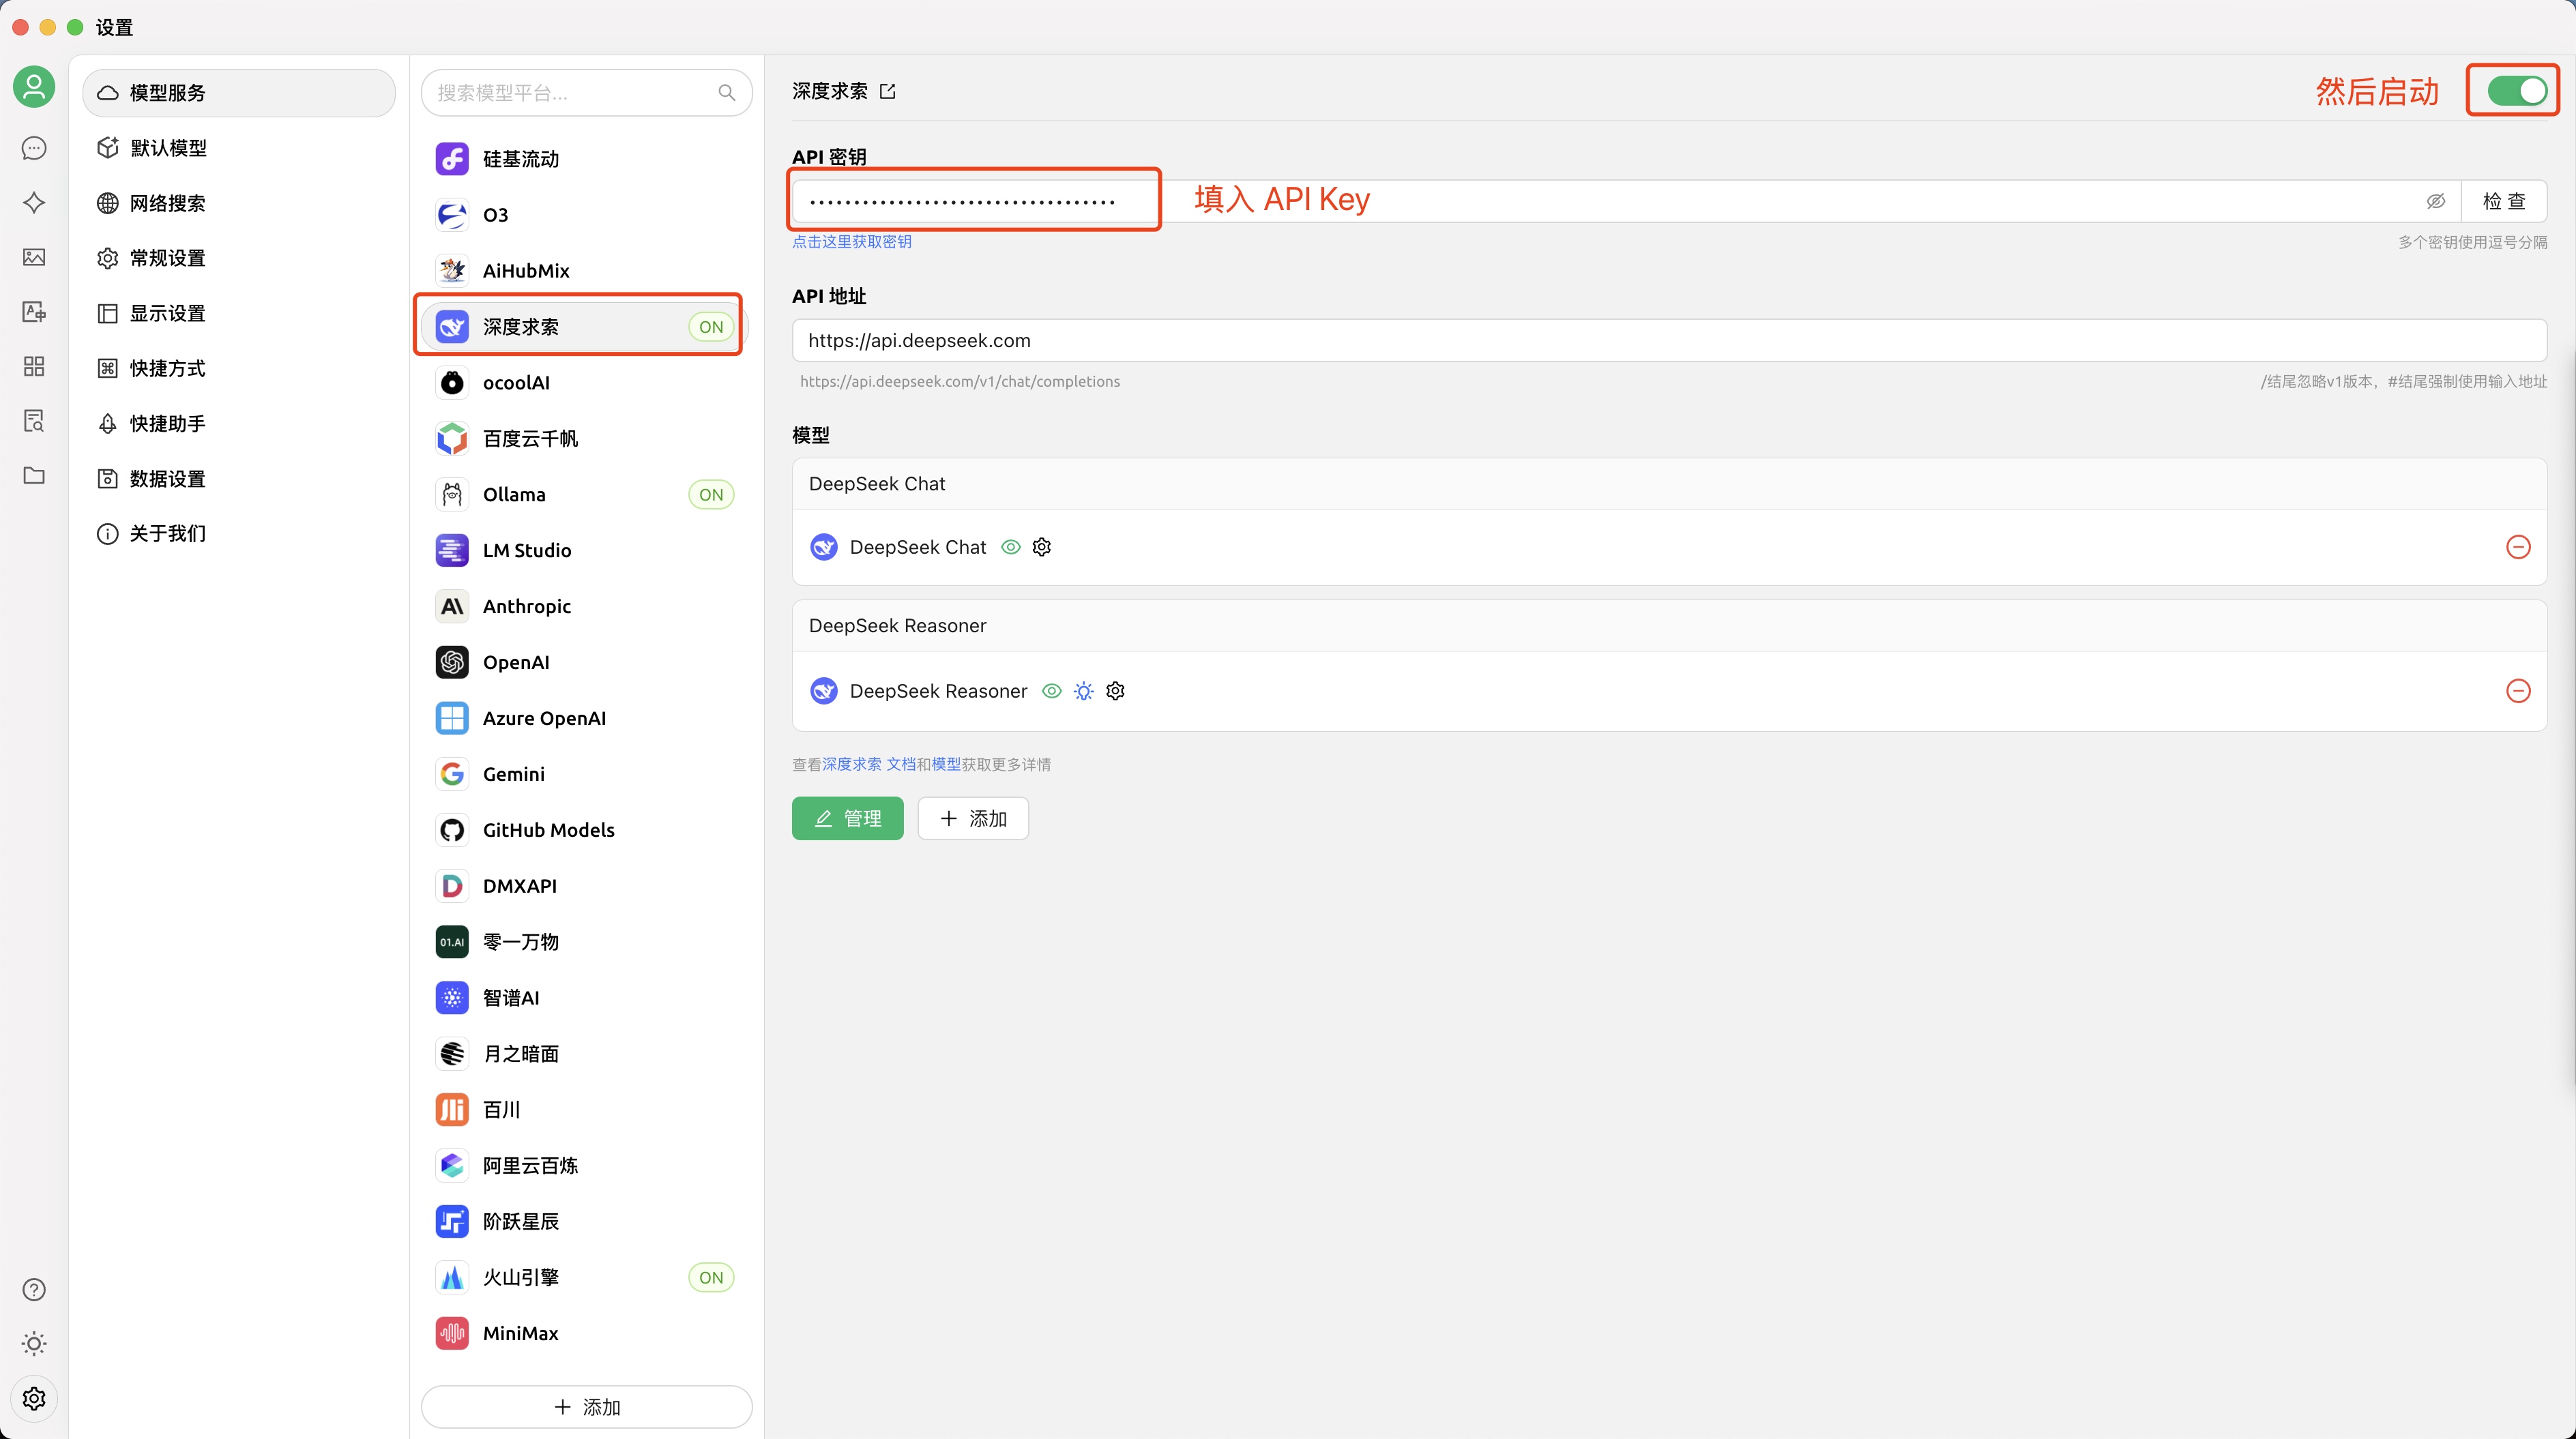
Task: Click vision eye icon on DeepSeek Reasoner
Action: pos(1052,691)
